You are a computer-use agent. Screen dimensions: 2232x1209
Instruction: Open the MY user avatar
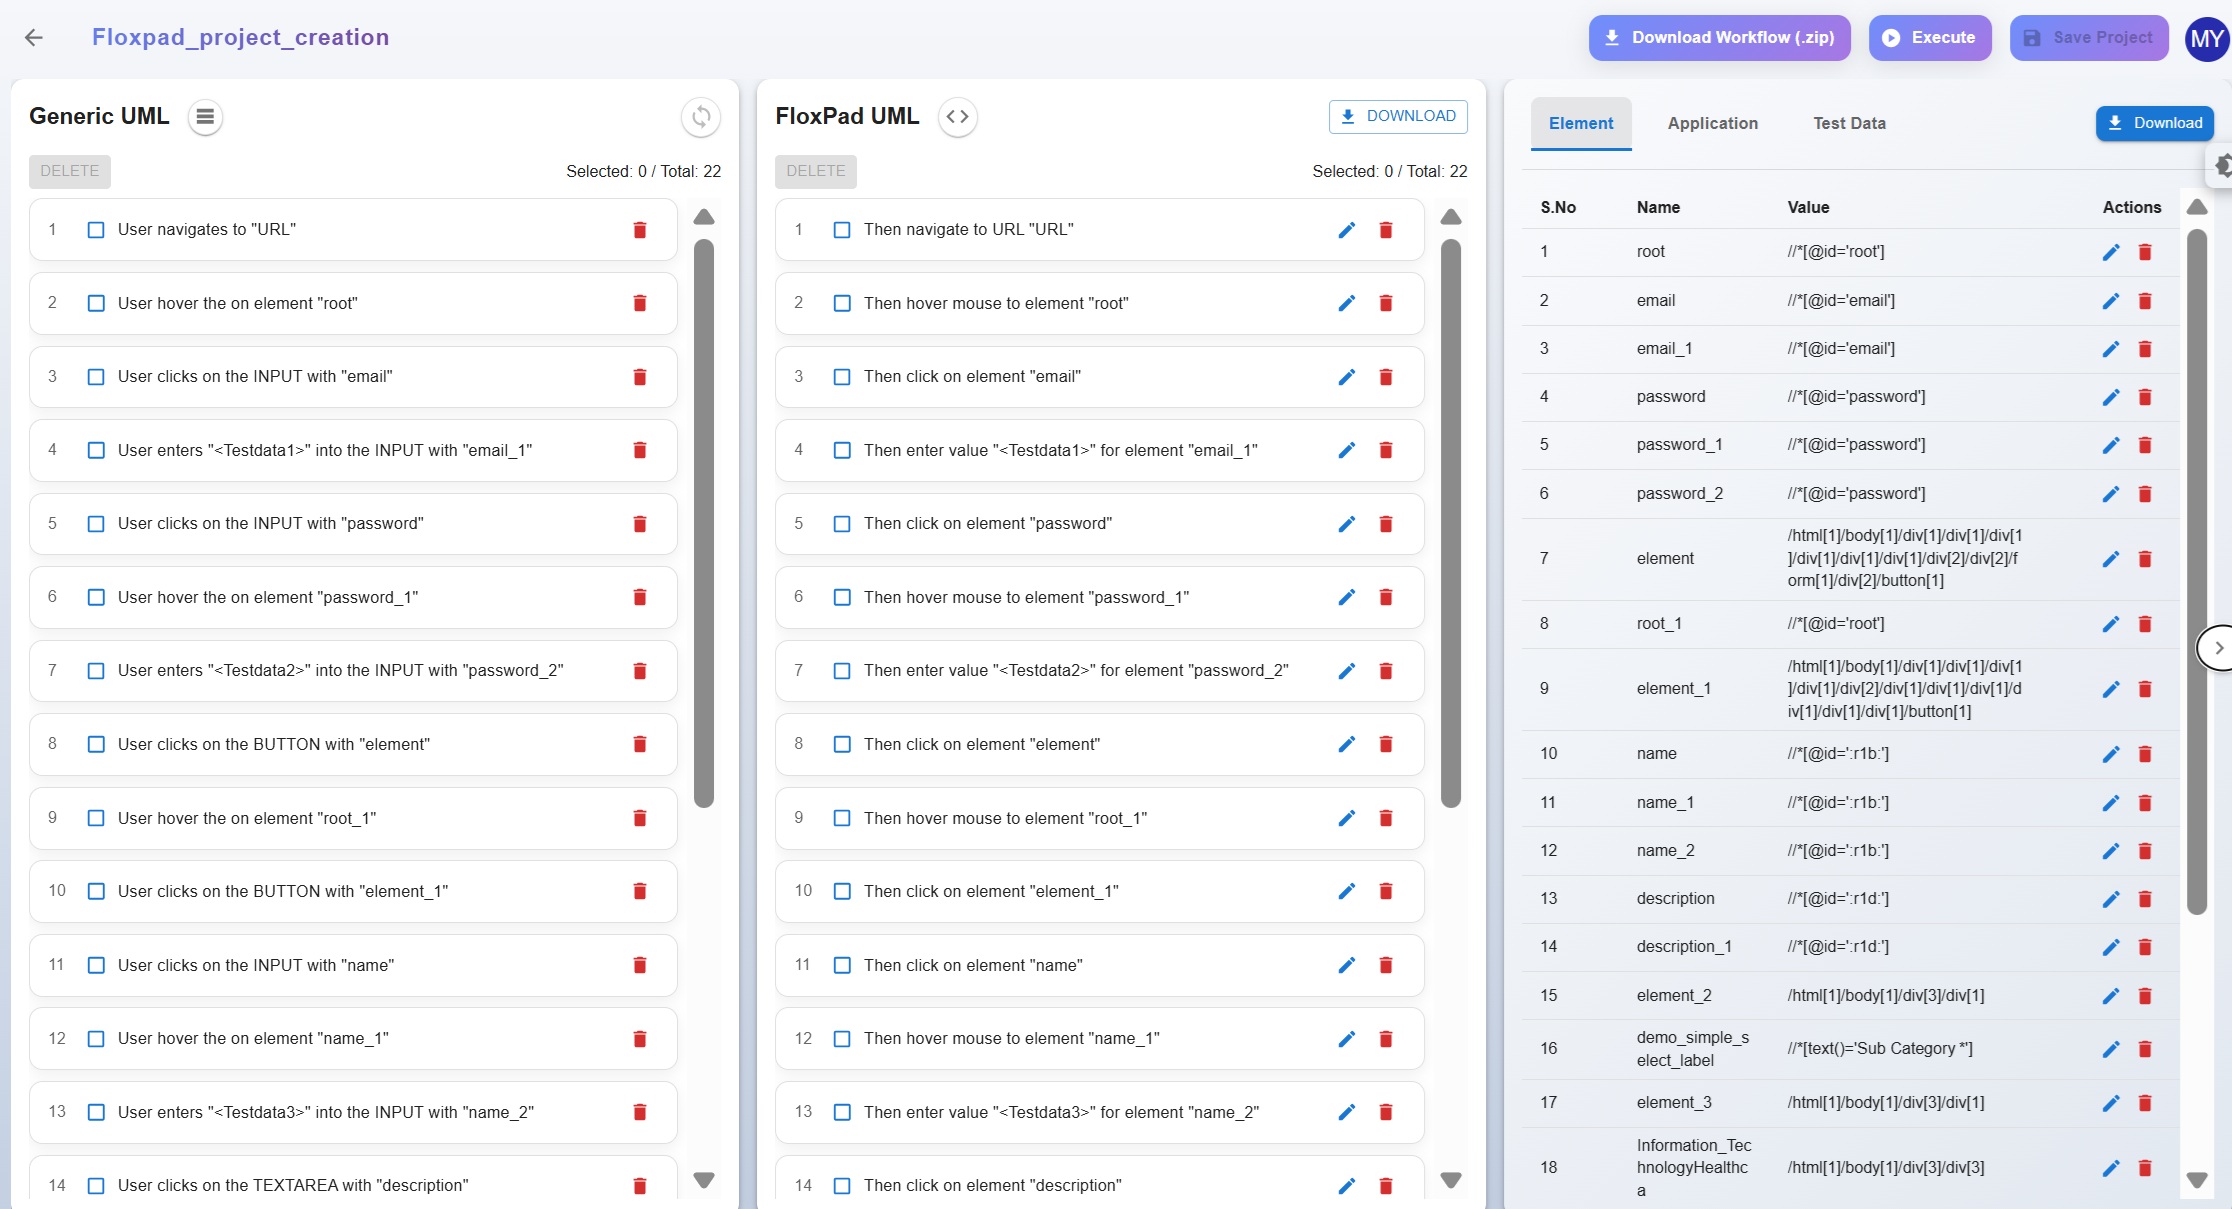coord(2207,39)
